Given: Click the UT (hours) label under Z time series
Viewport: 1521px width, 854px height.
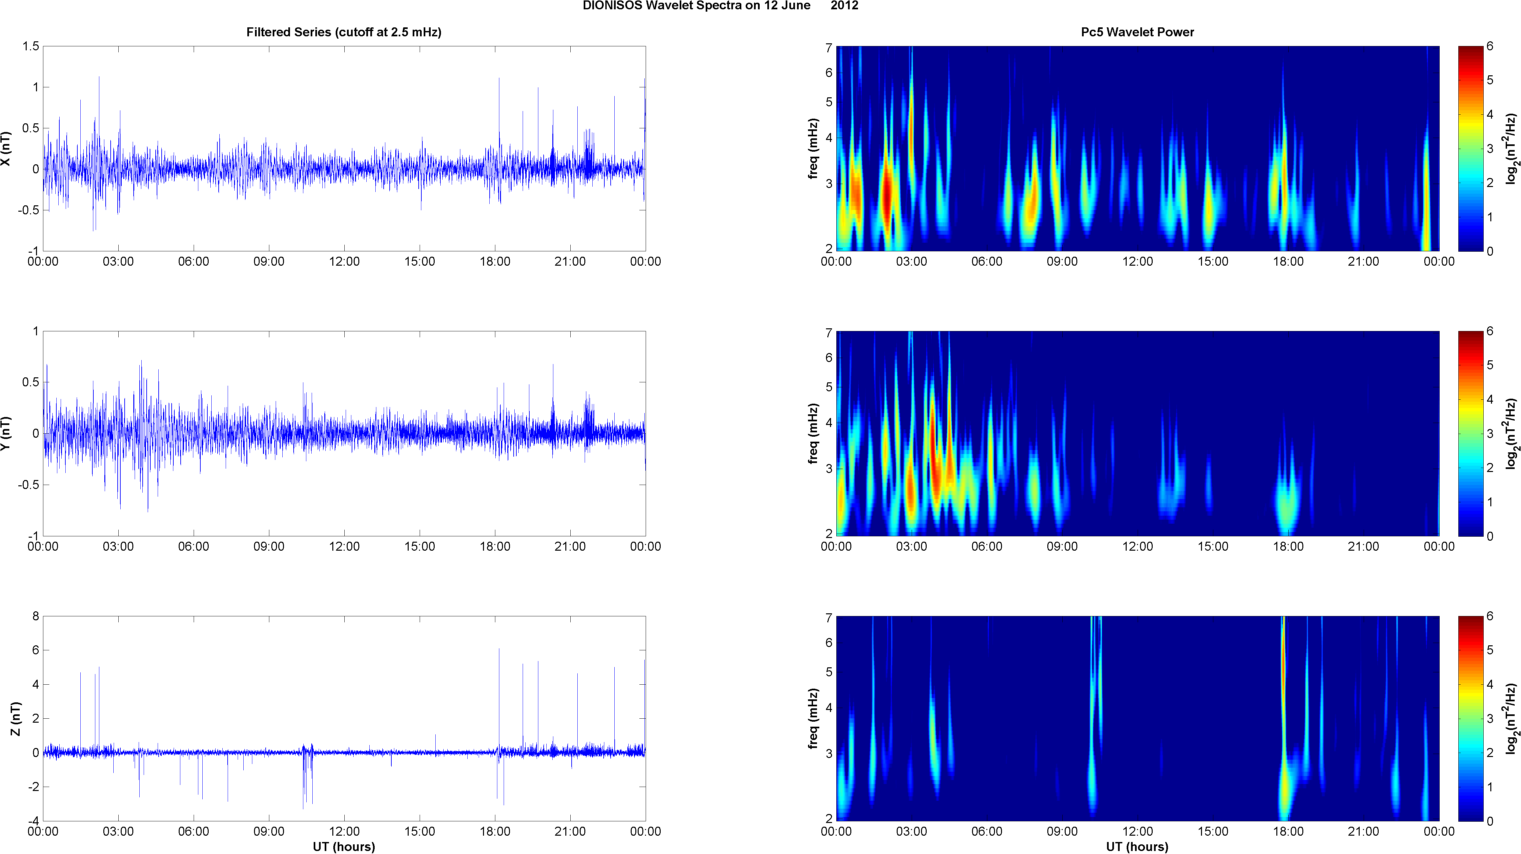Looking at the screenshot, I should click(x=344, y=847).
